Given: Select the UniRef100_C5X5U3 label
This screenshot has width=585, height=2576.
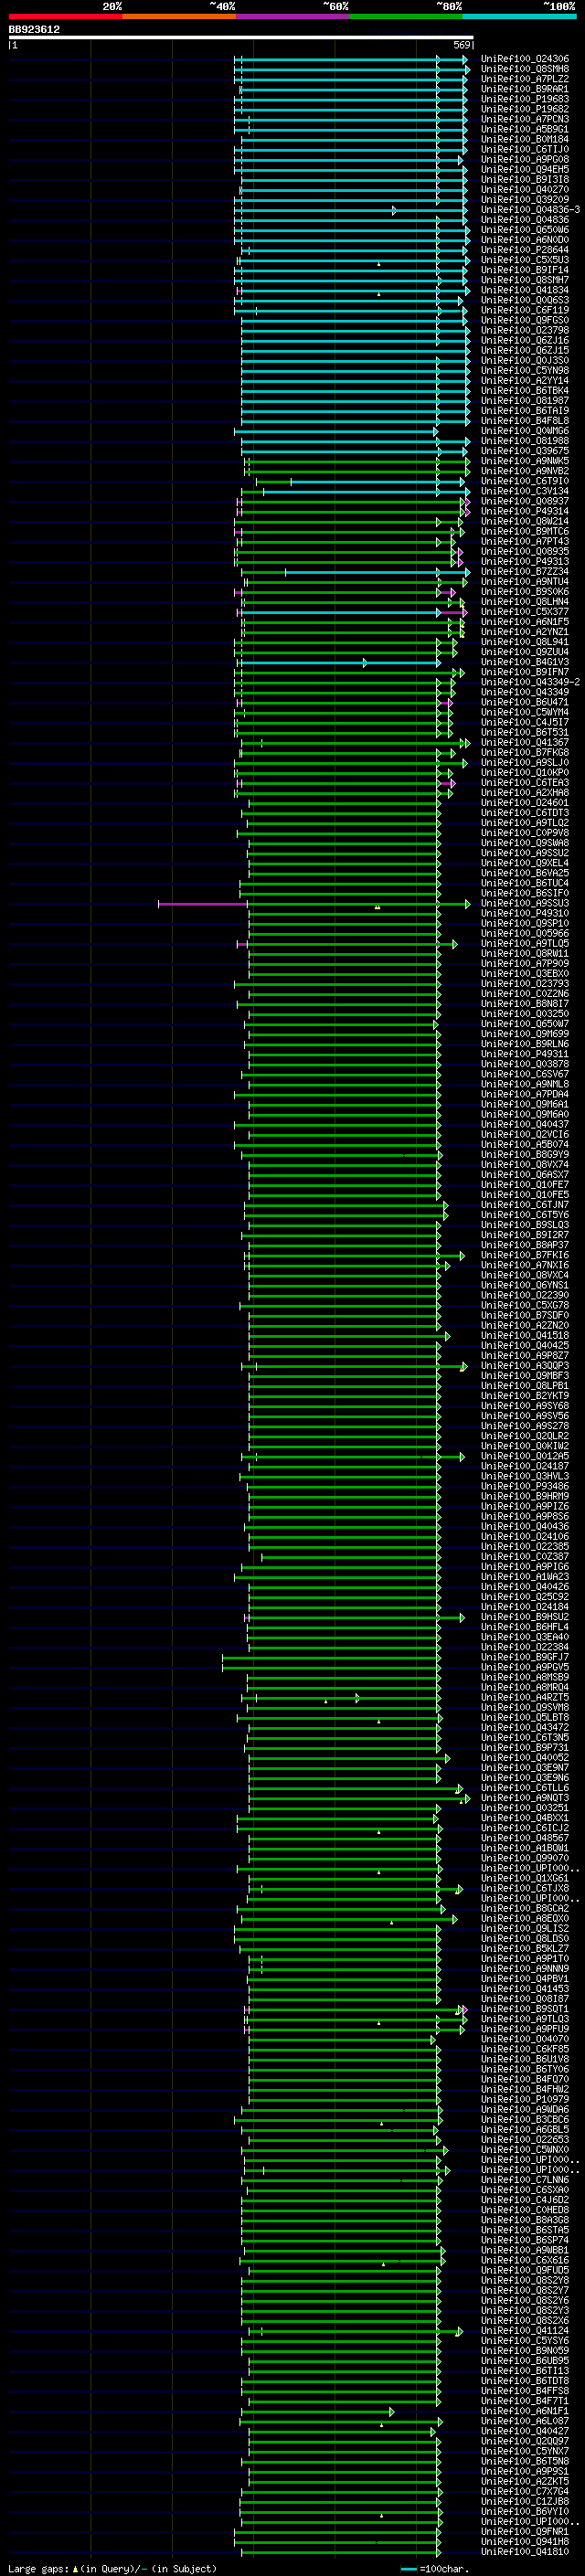Looking at the screenshot, I should [x=525, y=260].
